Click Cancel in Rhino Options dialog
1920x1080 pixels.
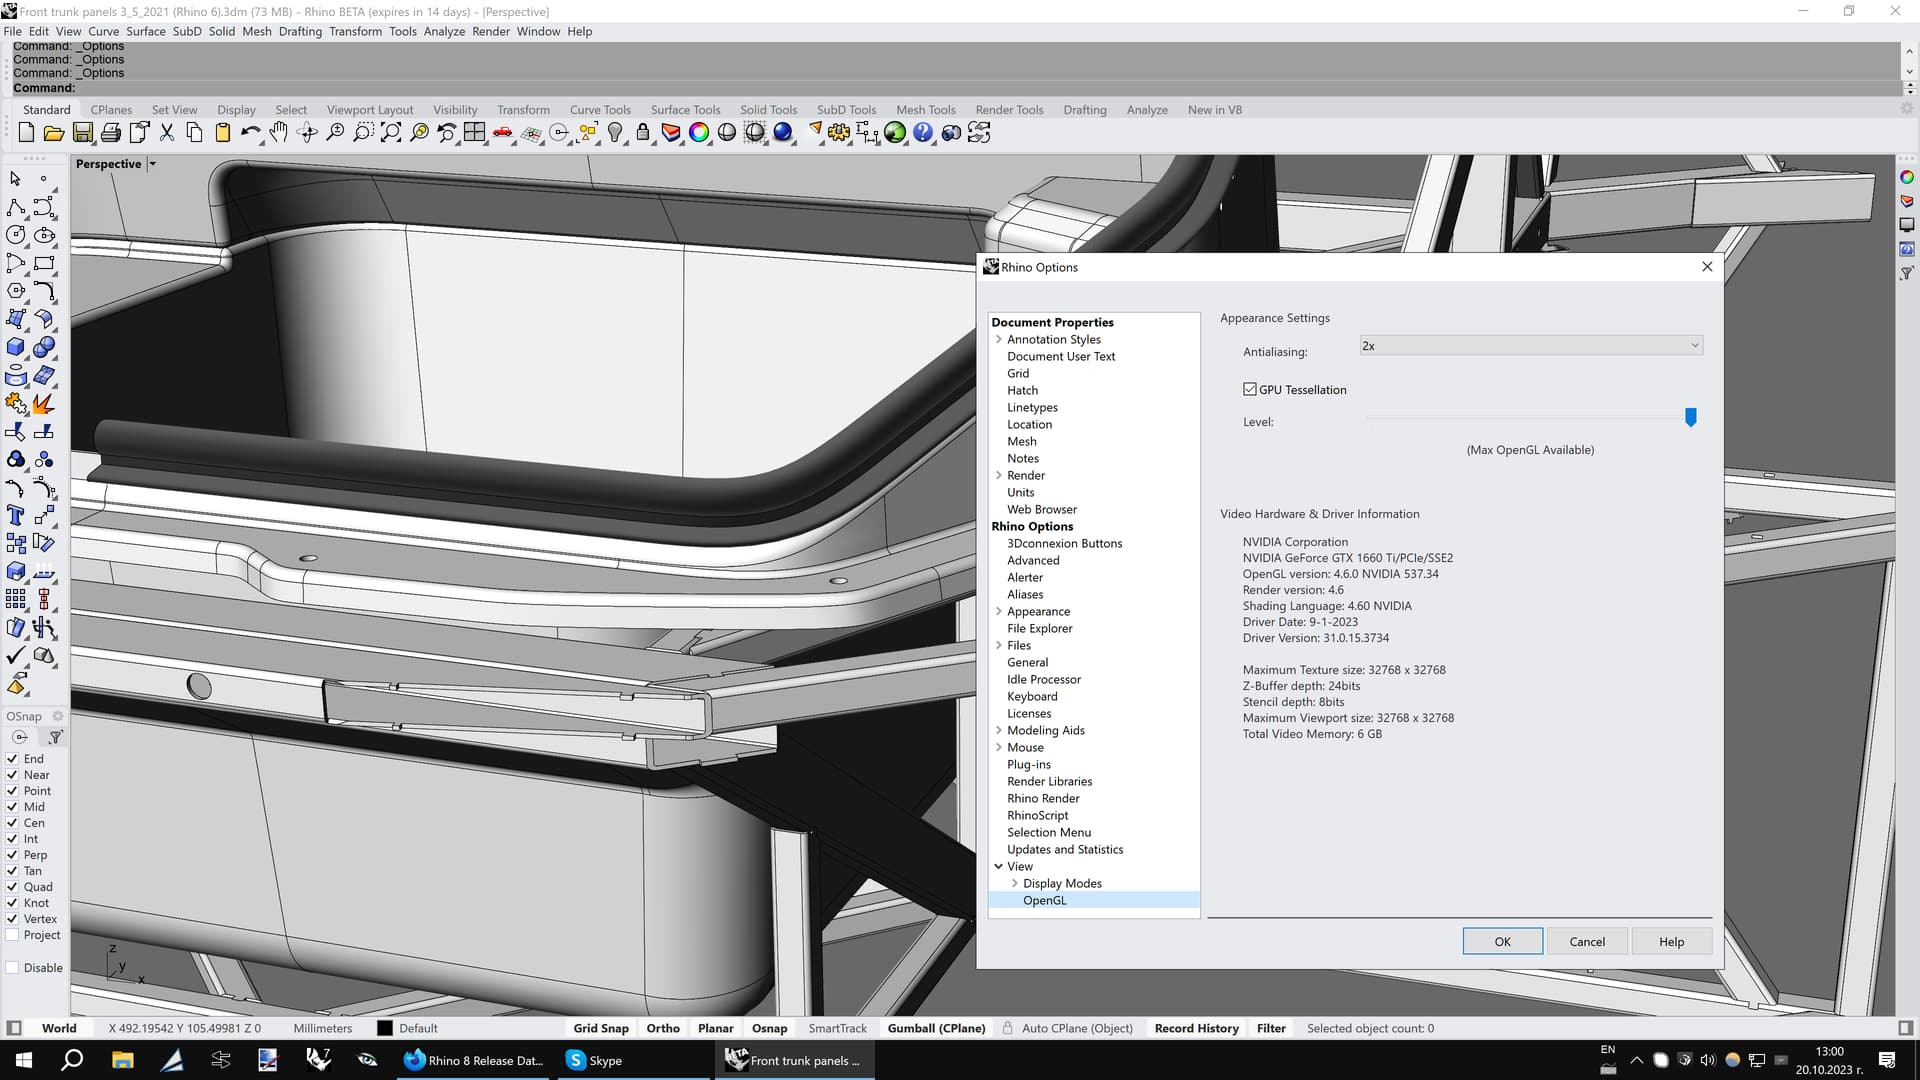(1587, 942)
